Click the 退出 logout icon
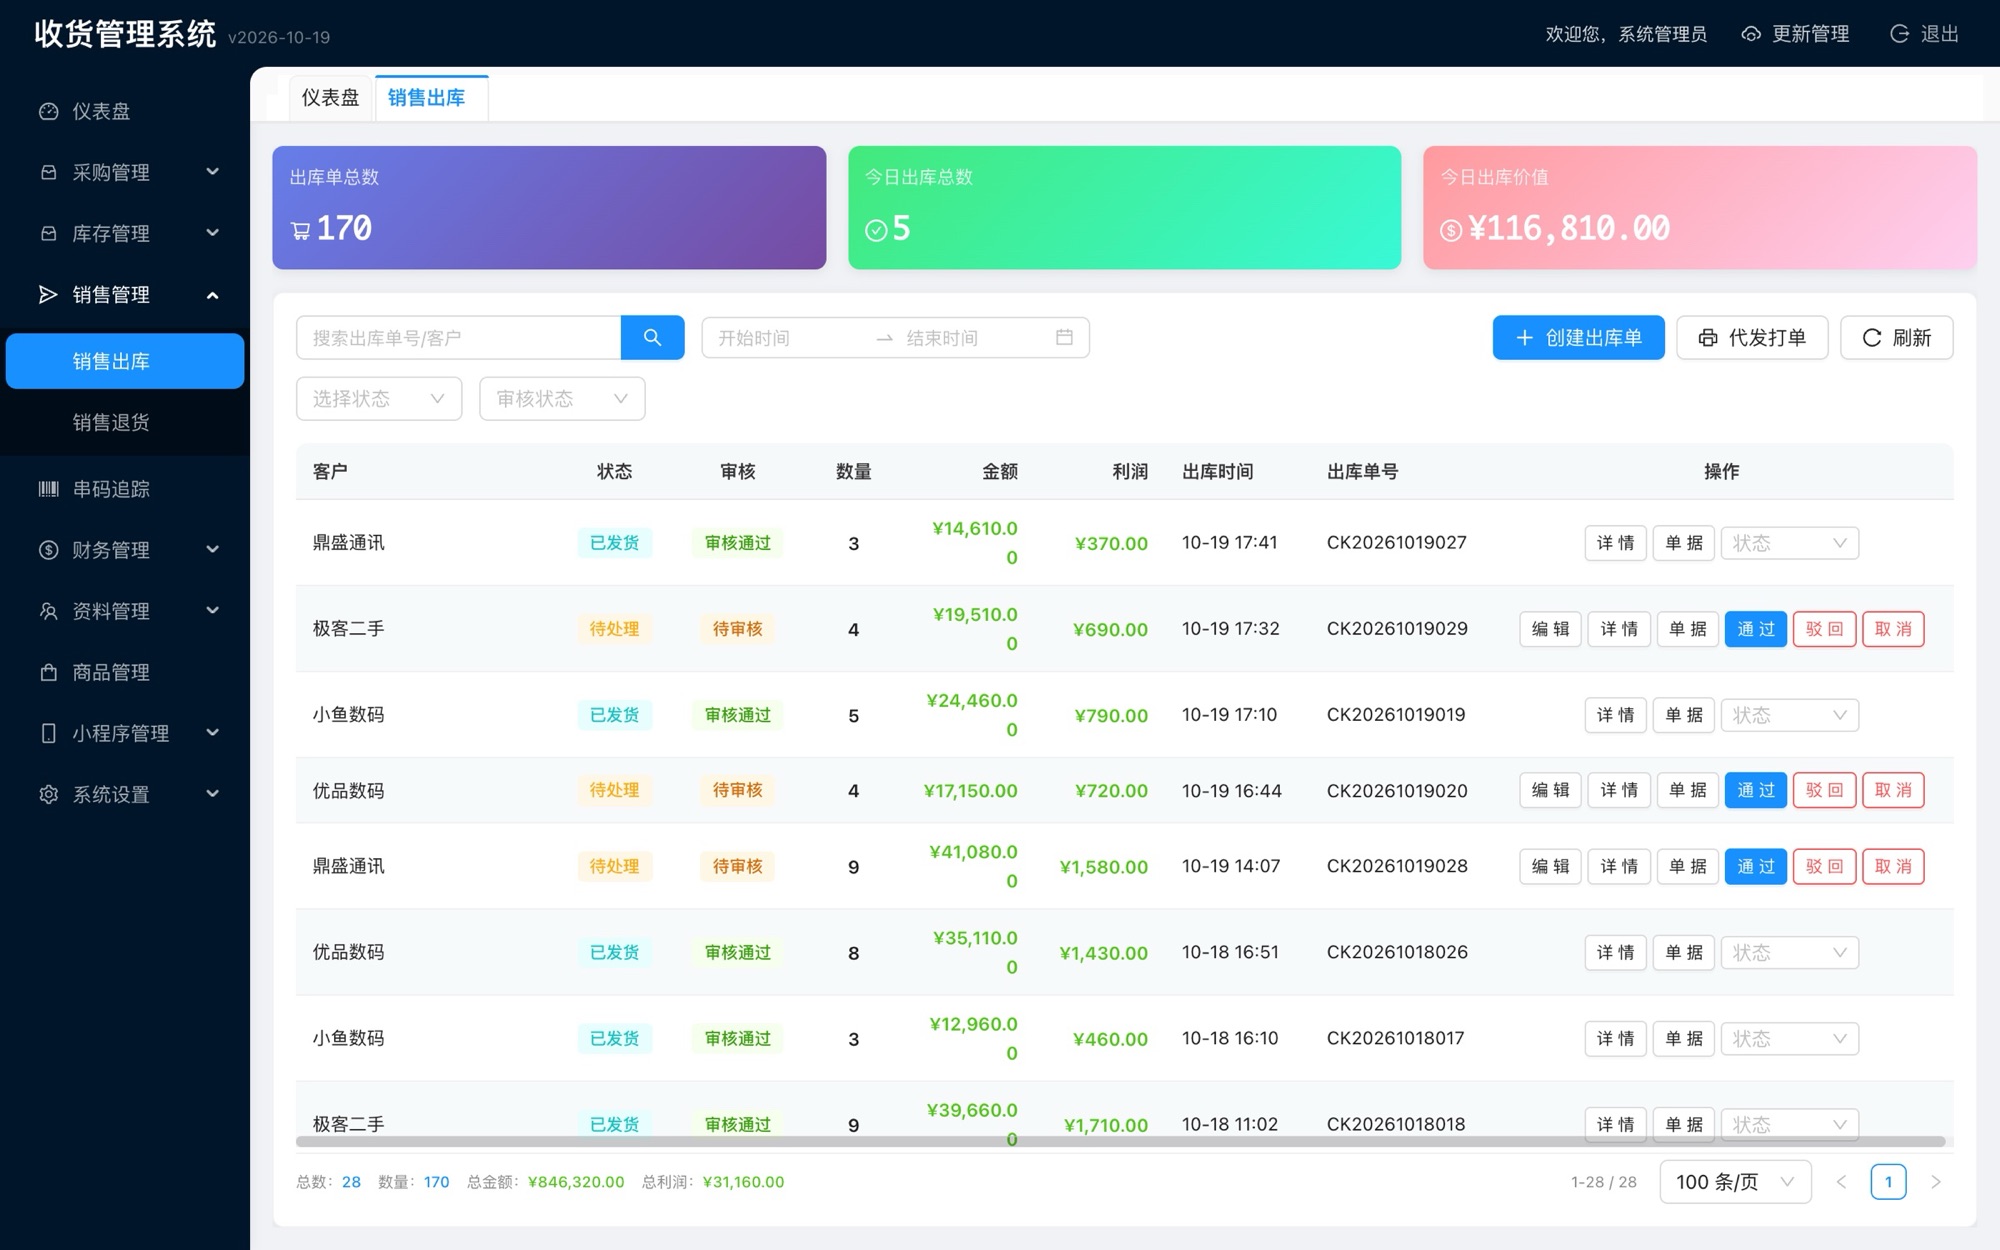 pos(1899,34)
